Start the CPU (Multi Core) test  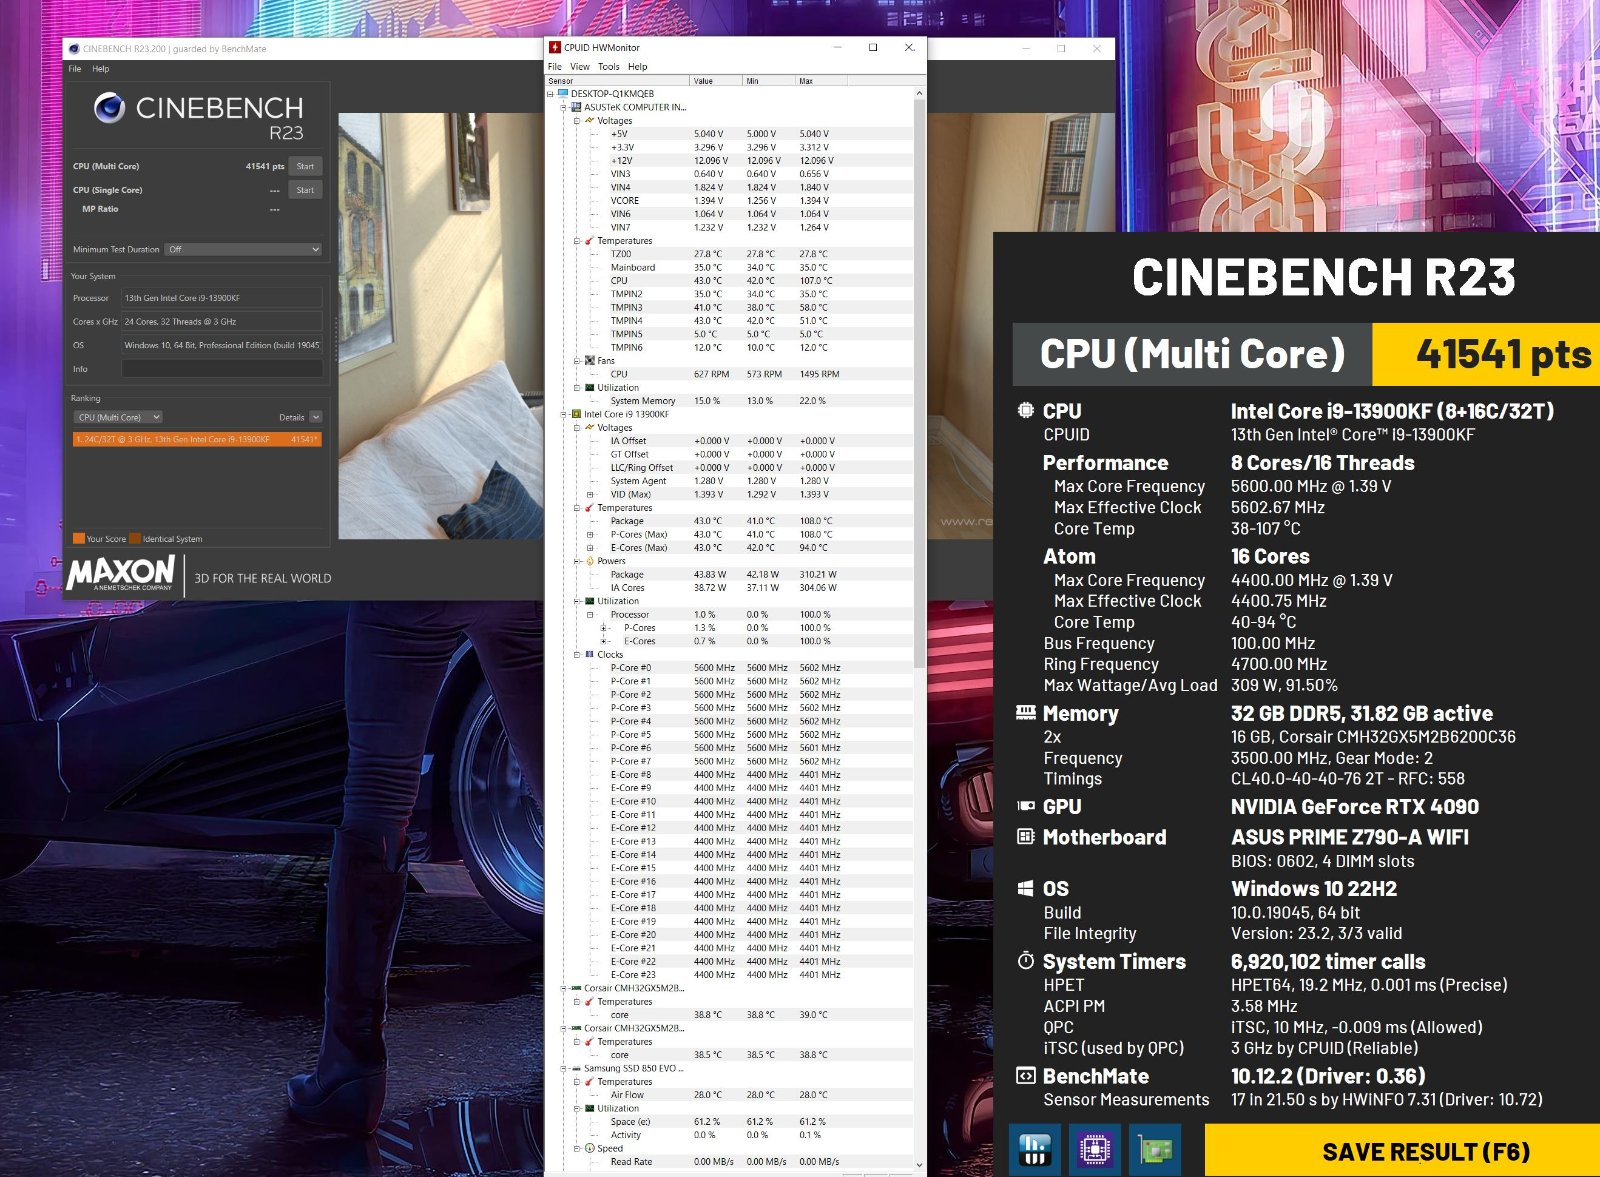pyautogui.click(x=305, y=166)
